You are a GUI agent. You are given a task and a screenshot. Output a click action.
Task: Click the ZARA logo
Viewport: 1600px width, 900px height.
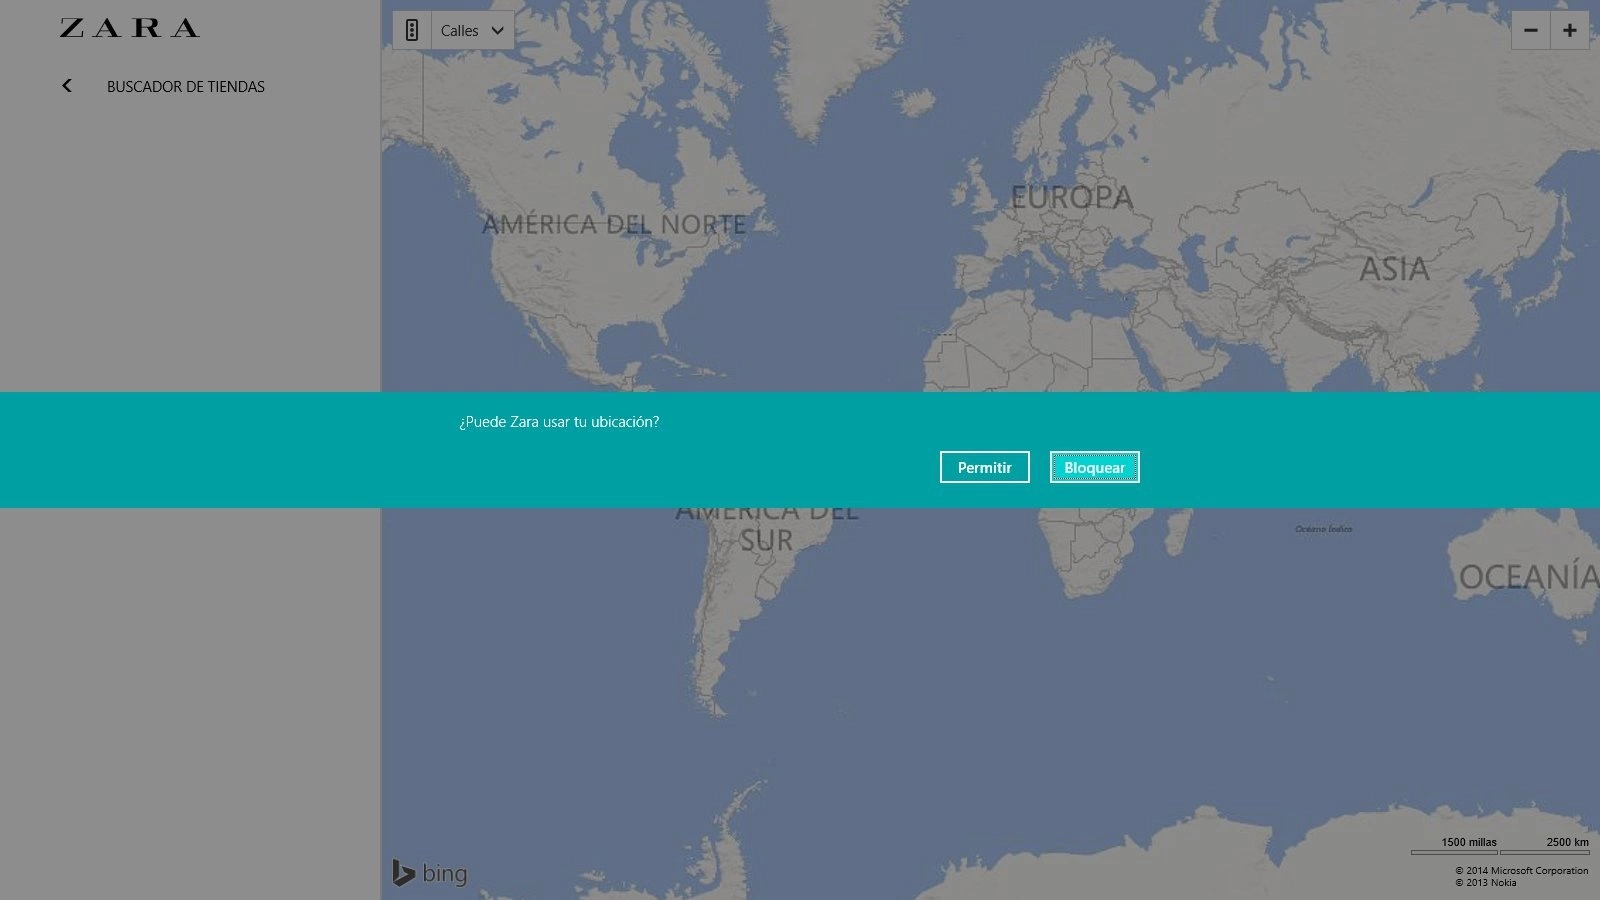(x=129, y=28)
